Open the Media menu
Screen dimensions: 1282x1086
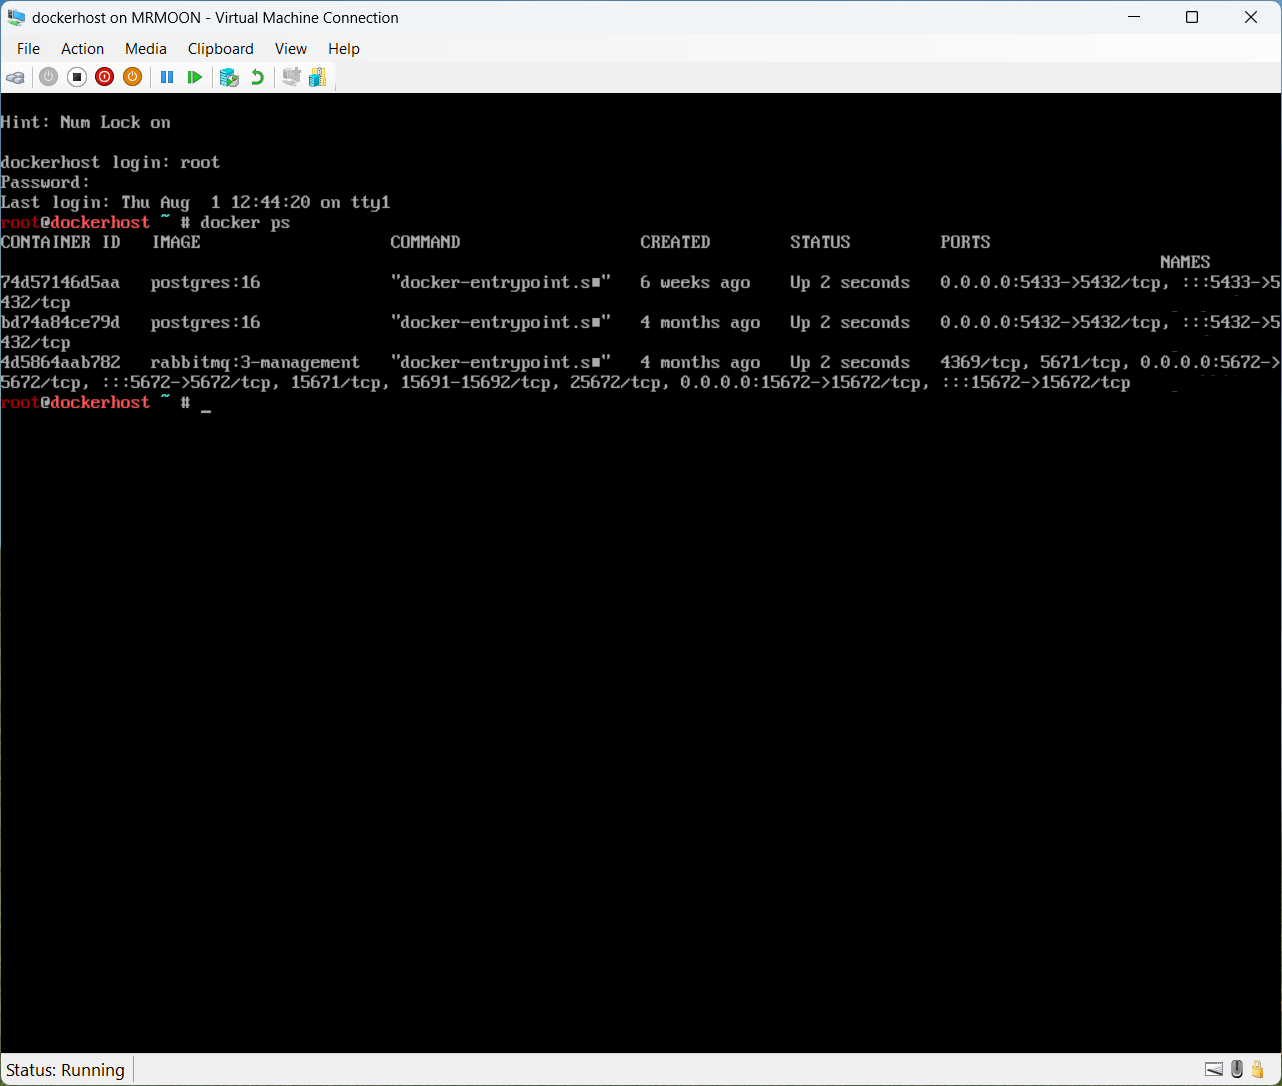tap(146, 48)
